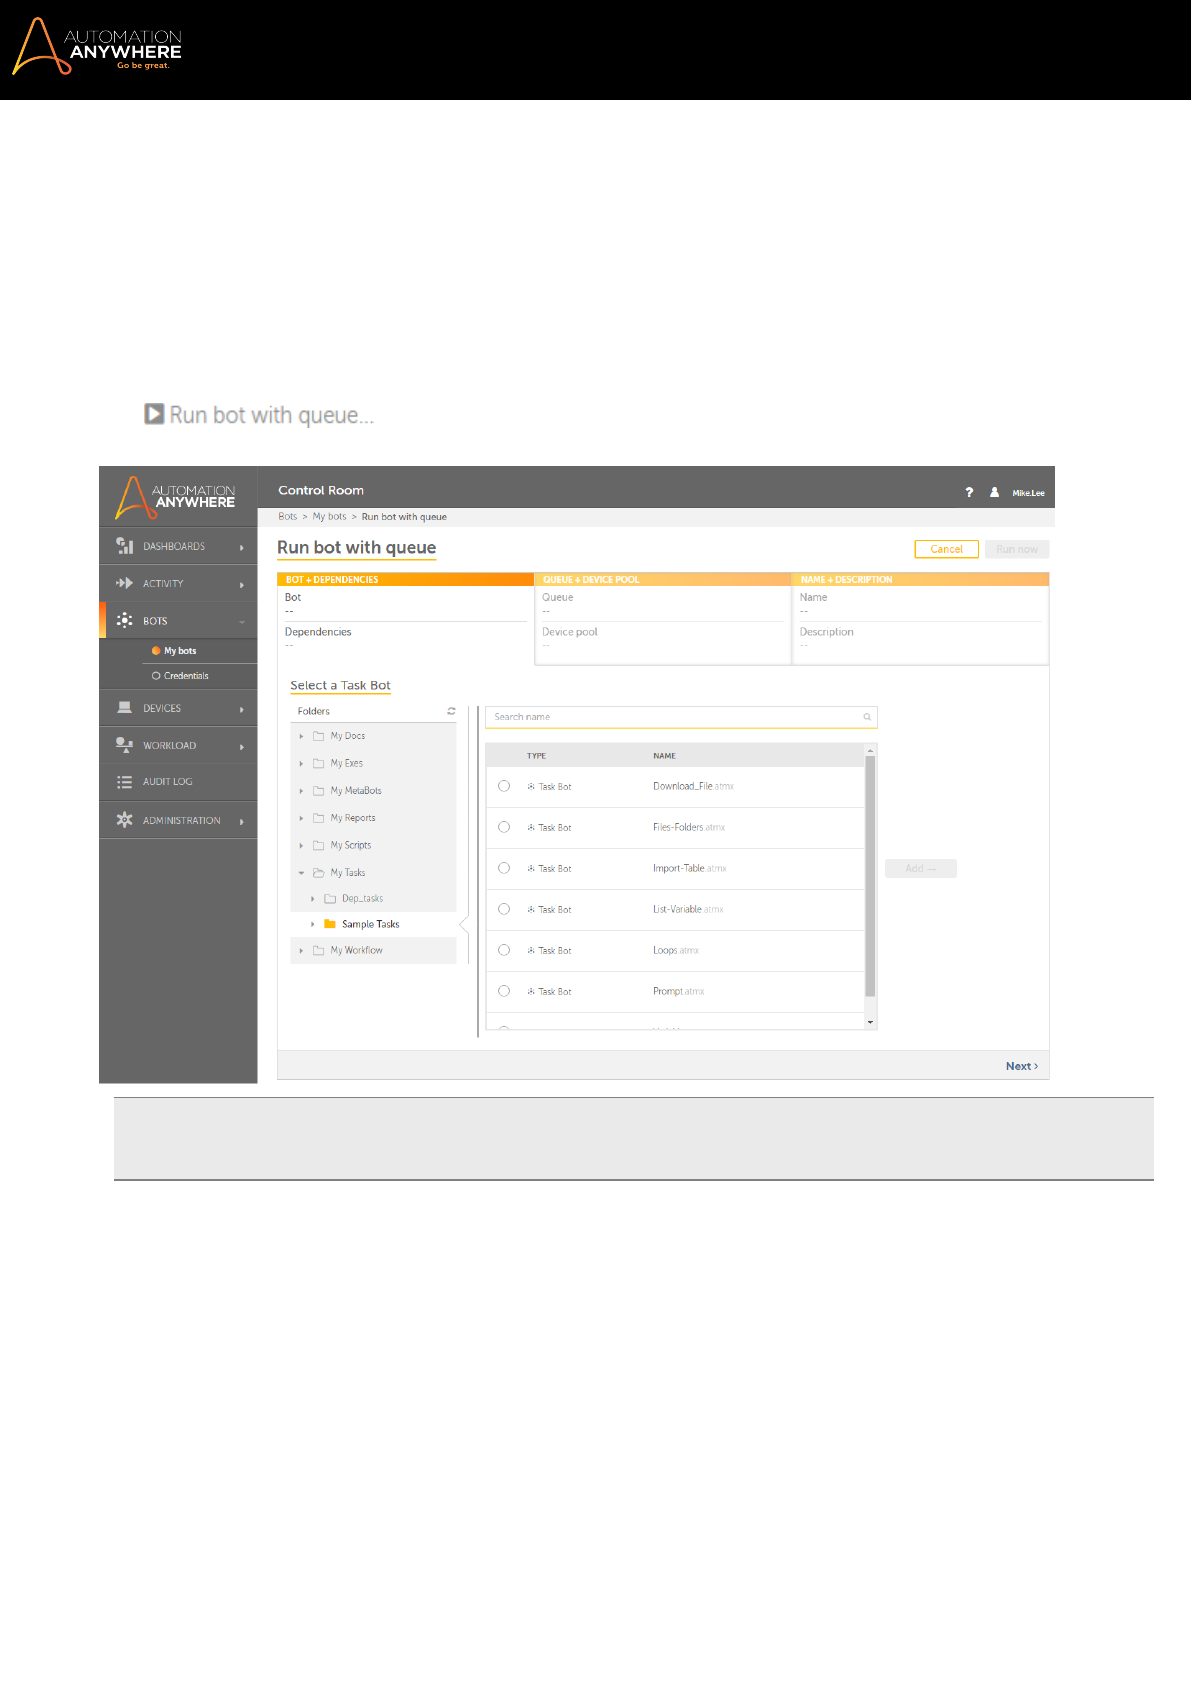The image size is (1191, 1684).
Task: Expand the My Exes folder arrow
Action: 301,763
